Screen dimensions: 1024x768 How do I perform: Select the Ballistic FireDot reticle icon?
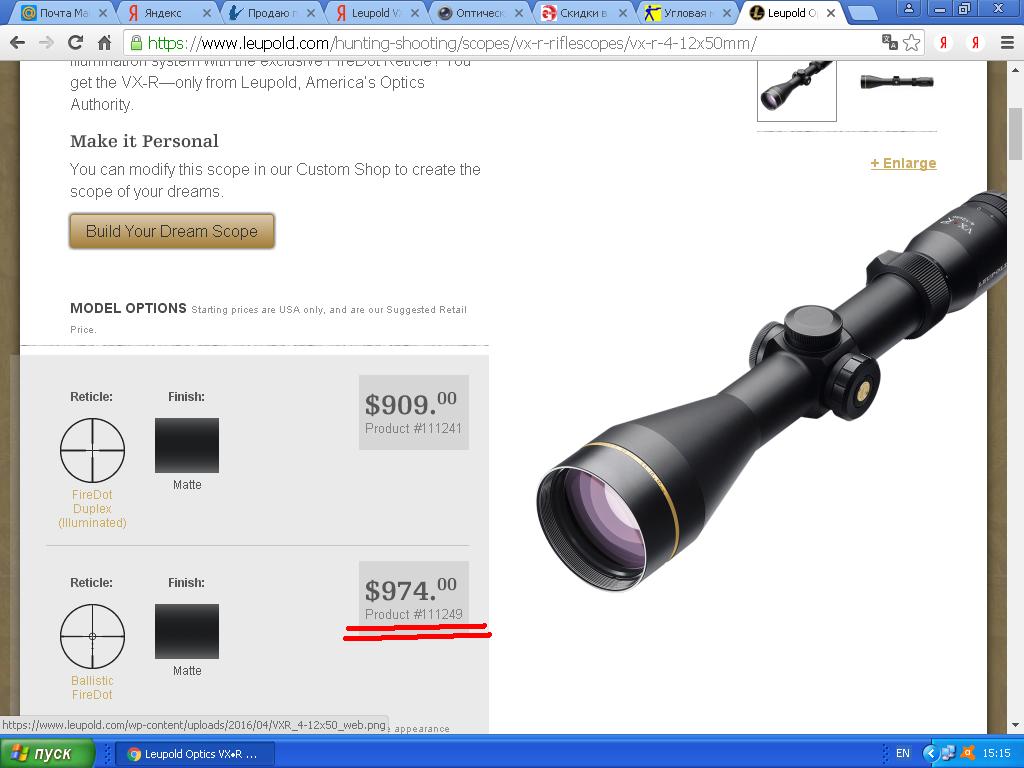(x=92, y=636)
